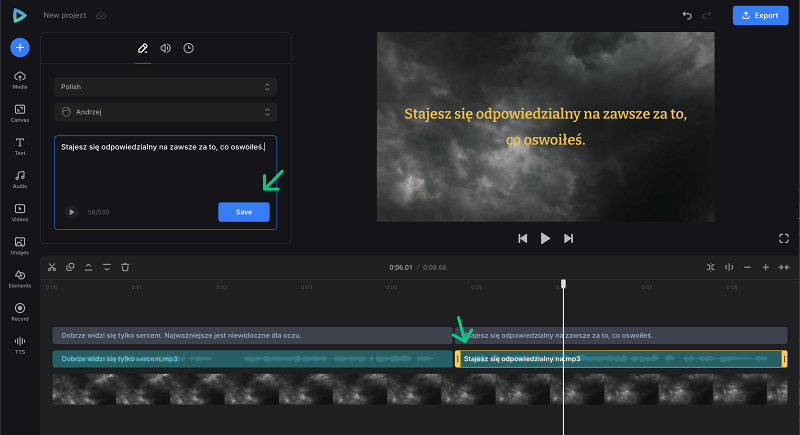Open the Videos panel in sidebar
Image resolution: width=800 pixels, height=435 pixels.
click(20, 213)
